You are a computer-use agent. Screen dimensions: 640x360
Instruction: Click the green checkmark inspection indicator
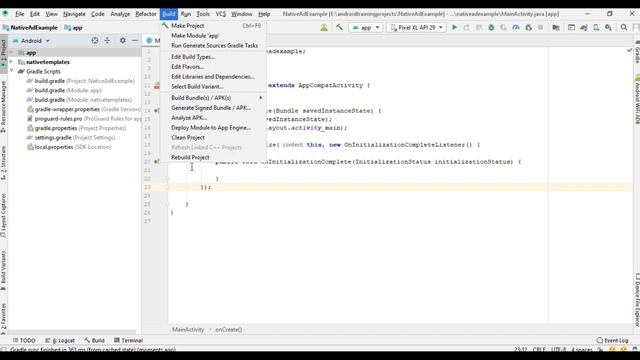(x=629, y=50)
